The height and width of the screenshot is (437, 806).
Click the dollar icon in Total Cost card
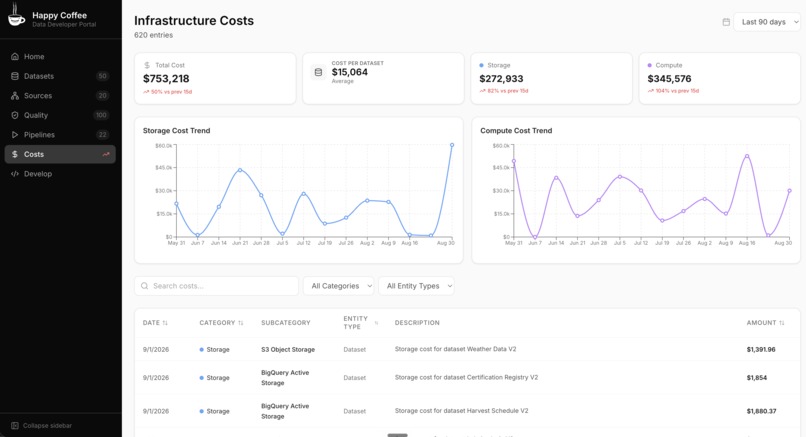(x=147, y=65)
